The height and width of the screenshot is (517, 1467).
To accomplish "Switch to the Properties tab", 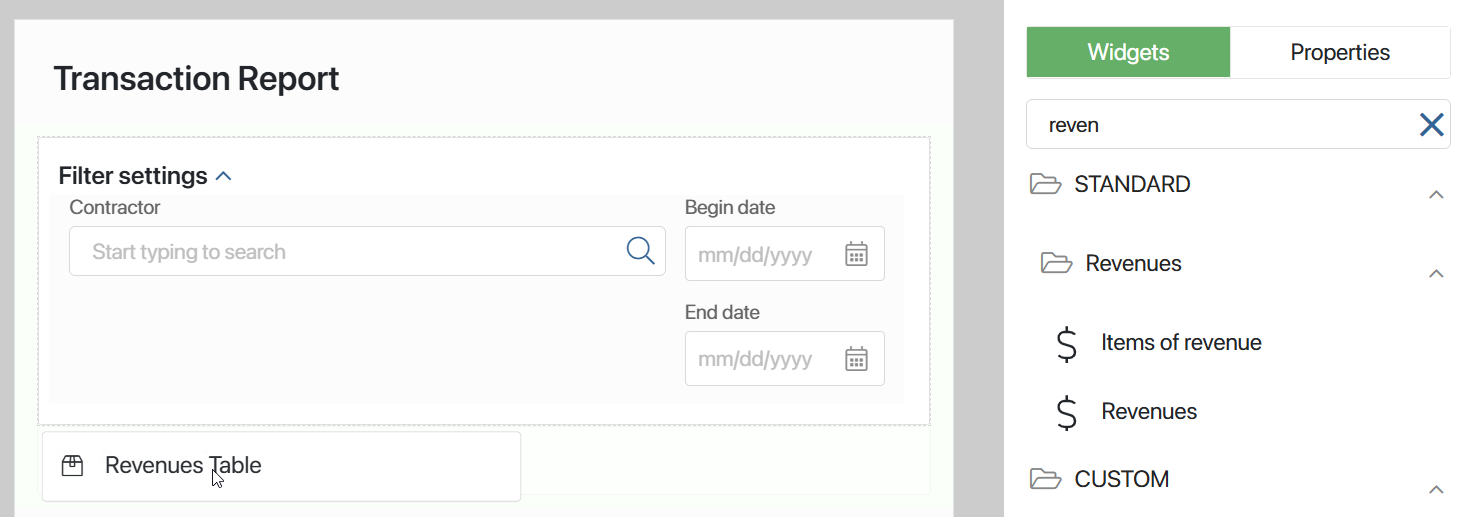I will 1340,52.
